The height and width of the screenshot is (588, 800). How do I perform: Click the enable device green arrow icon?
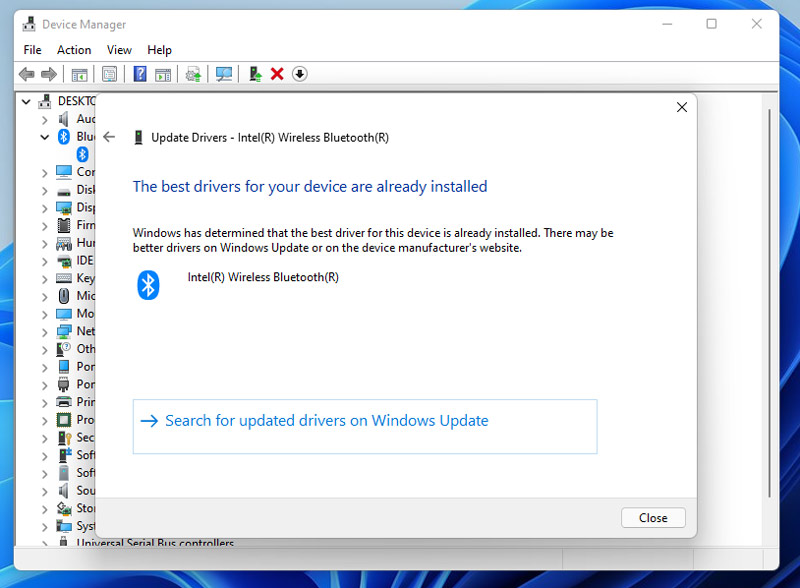(x=255, y=74)
